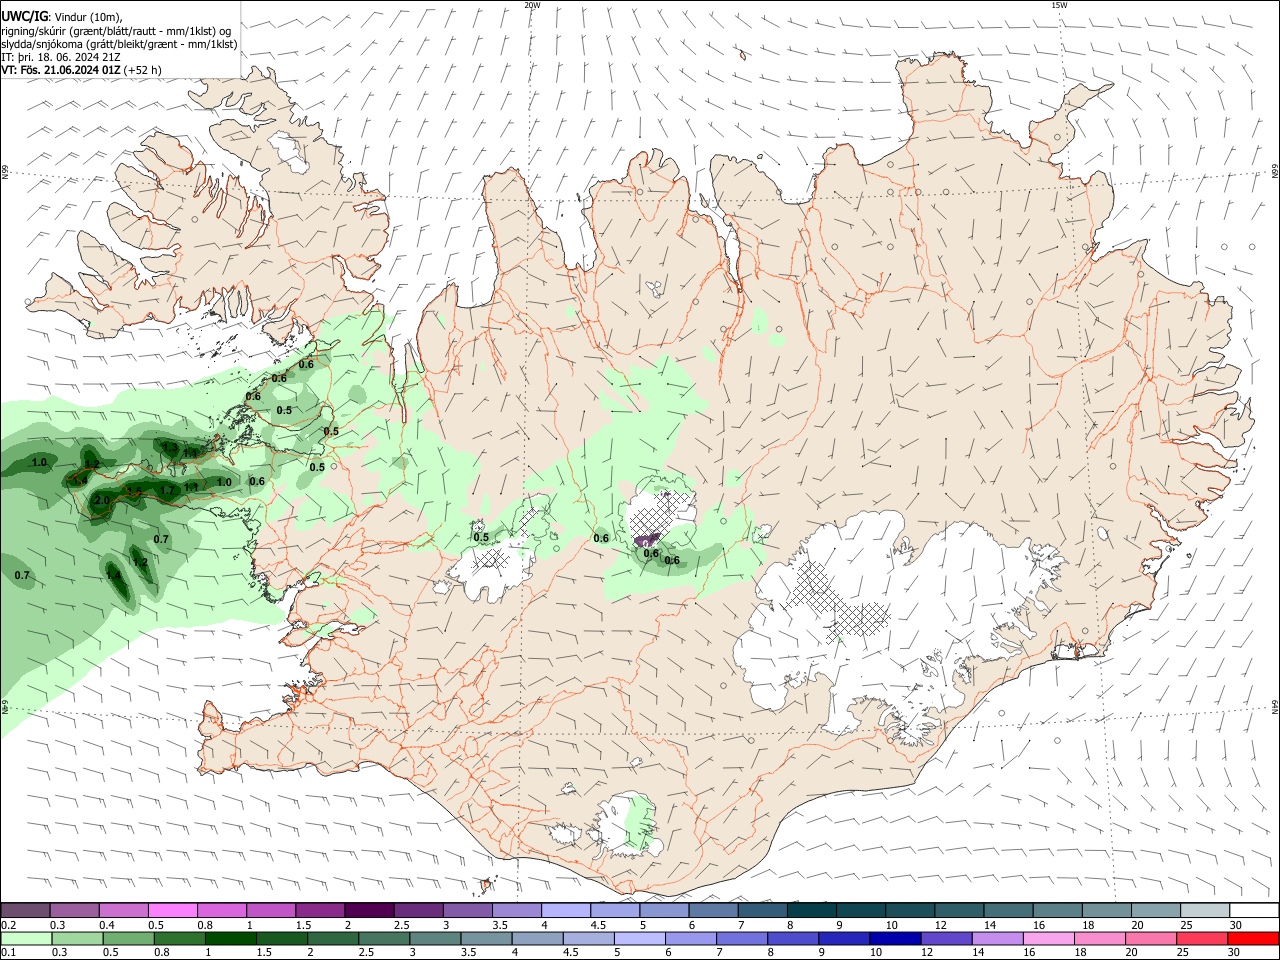
Task: Pick the darkest purple 2 mm snow legend swatch
Action: (368, 910)
